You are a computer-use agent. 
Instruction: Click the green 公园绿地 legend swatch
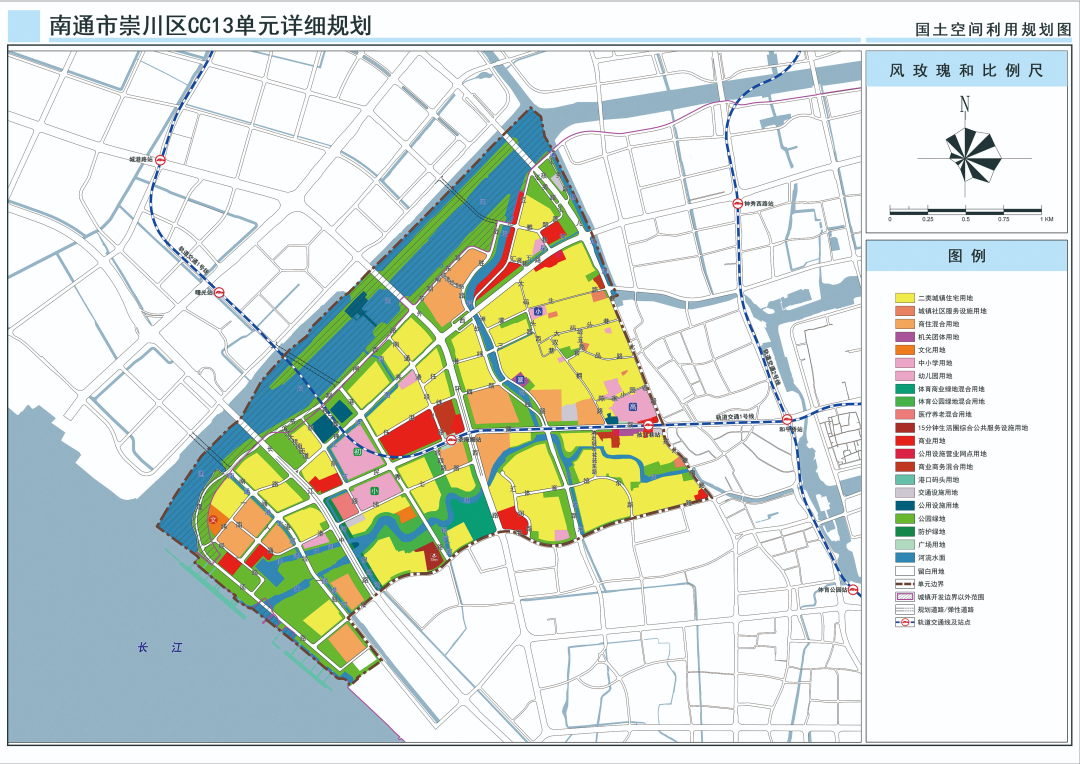(905, 518)
